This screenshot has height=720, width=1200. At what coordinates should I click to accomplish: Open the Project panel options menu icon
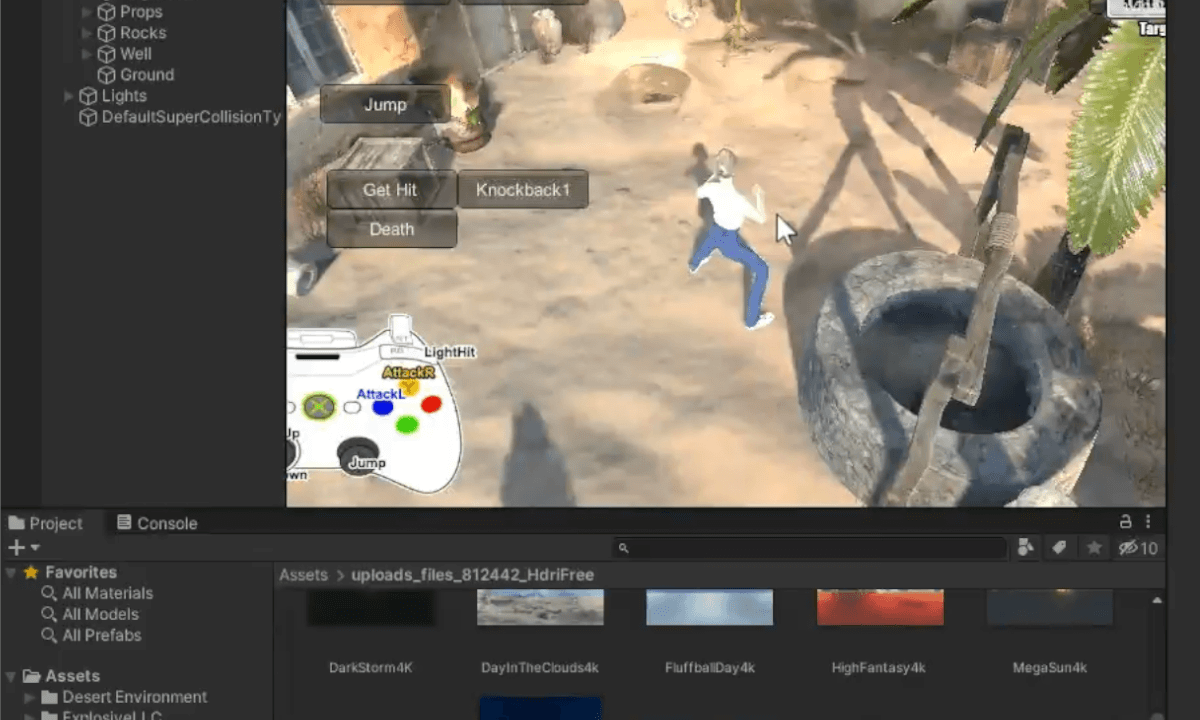(1148, 522)
